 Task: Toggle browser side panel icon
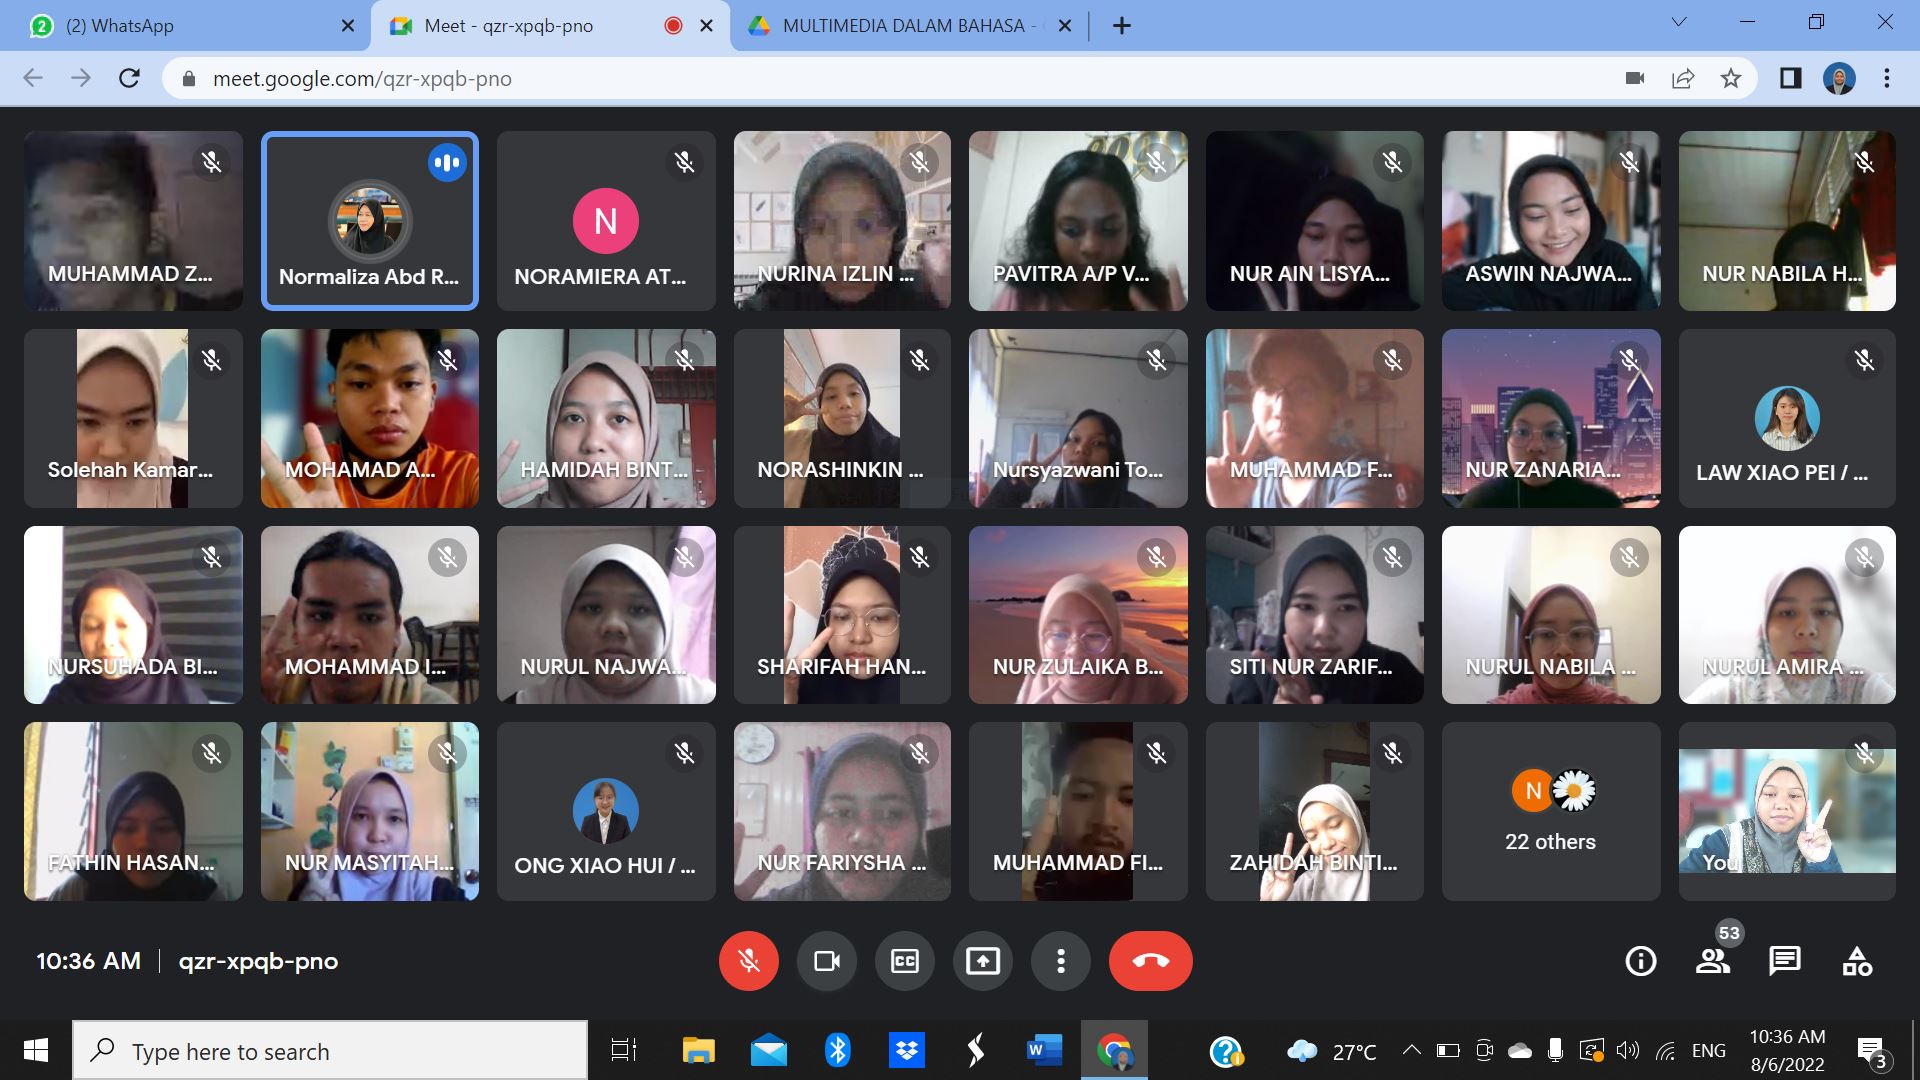pyautogui.click(x=1790, y=78)
